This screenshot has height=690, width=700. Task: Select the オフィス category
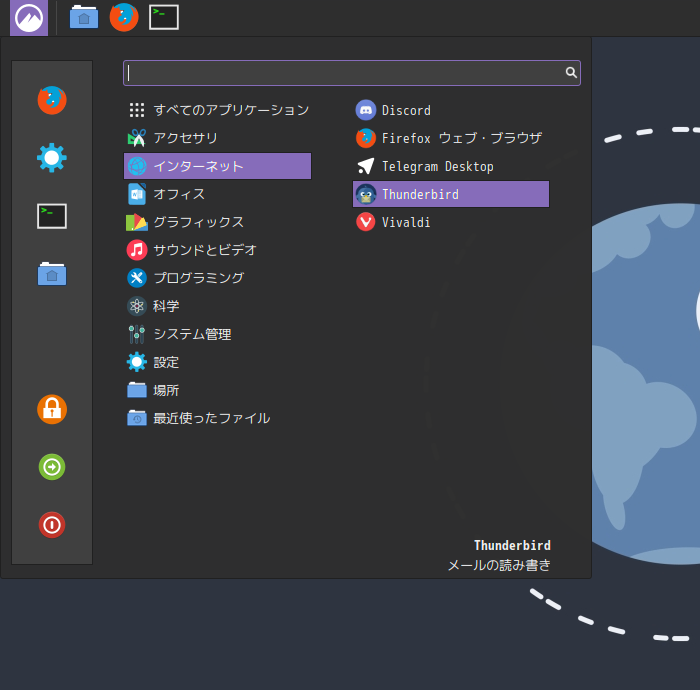coord(217,194)
